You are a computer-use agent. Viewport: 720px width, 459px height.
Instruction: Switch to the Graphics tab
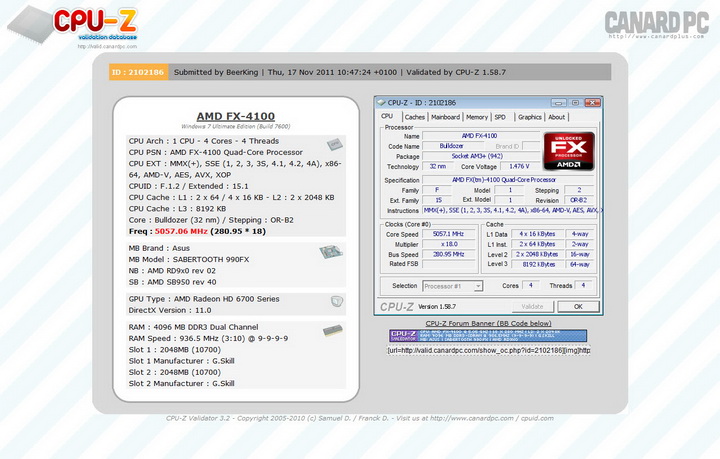point(530,117)
